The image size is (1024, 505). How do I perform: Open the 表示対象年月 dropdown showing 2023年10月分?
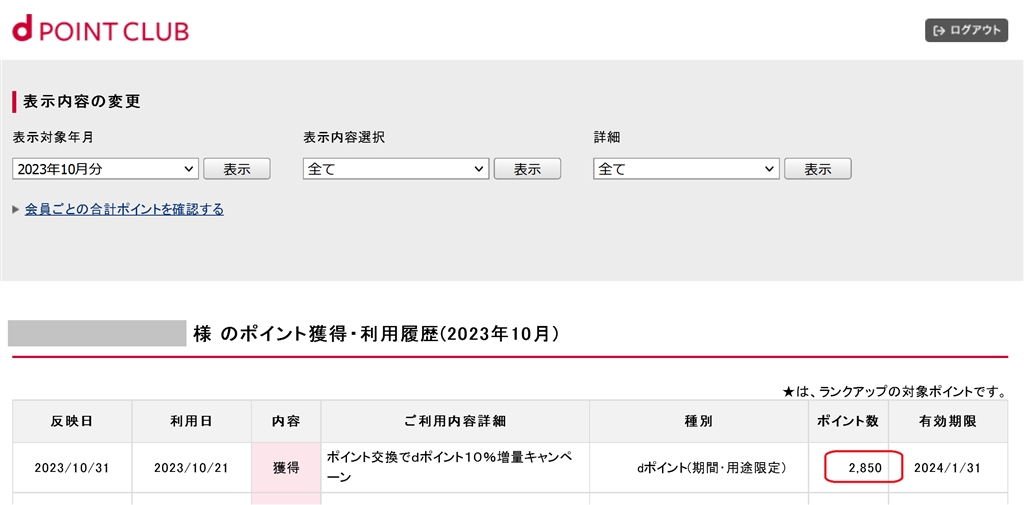106,169
